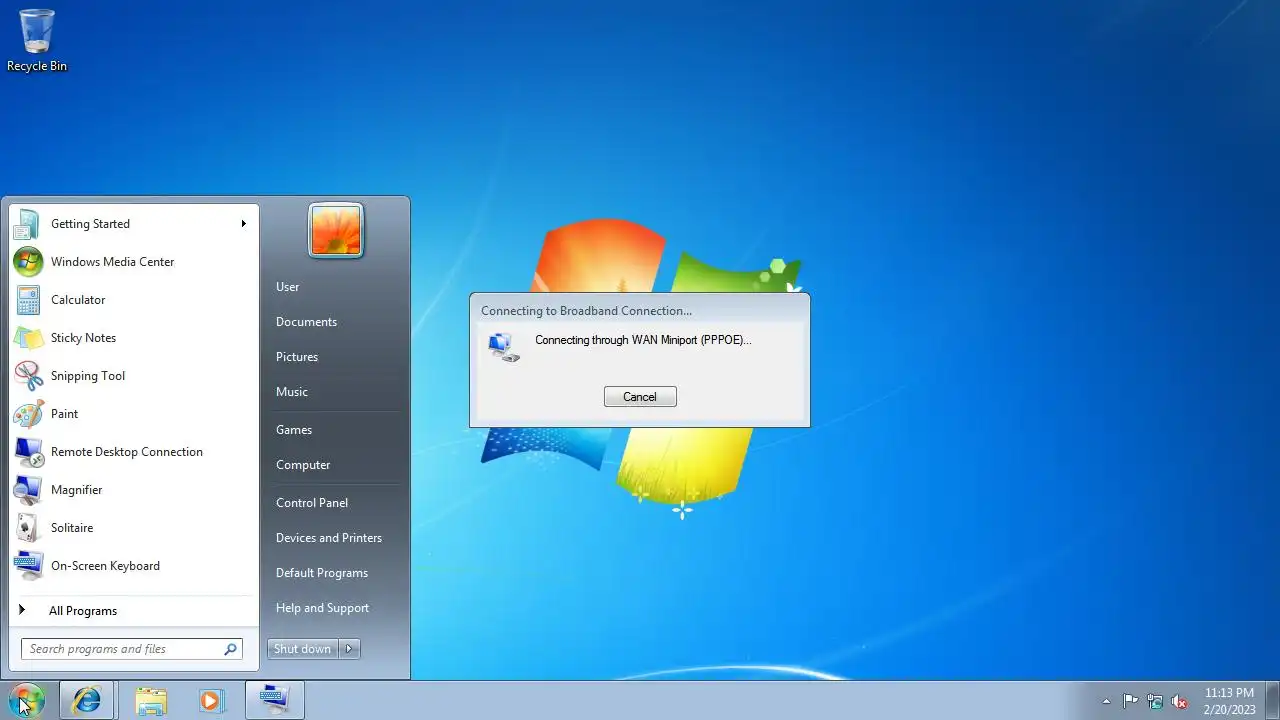The image size is (1280, 720).
Task: Open Devices and Printers
Action: 329,538
